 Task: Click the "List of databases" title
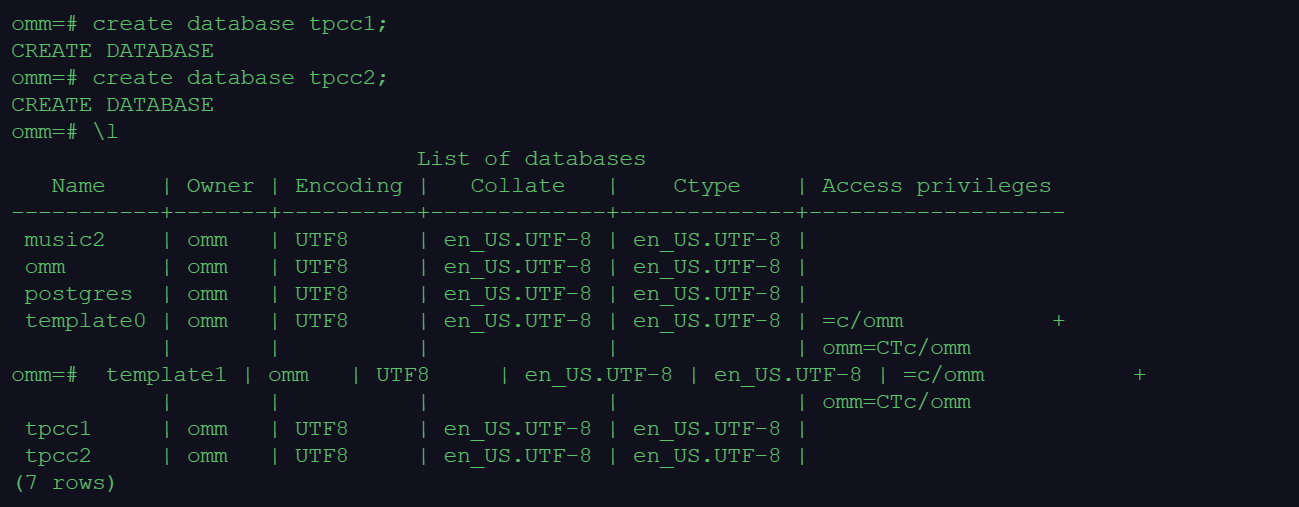point(531,158)
